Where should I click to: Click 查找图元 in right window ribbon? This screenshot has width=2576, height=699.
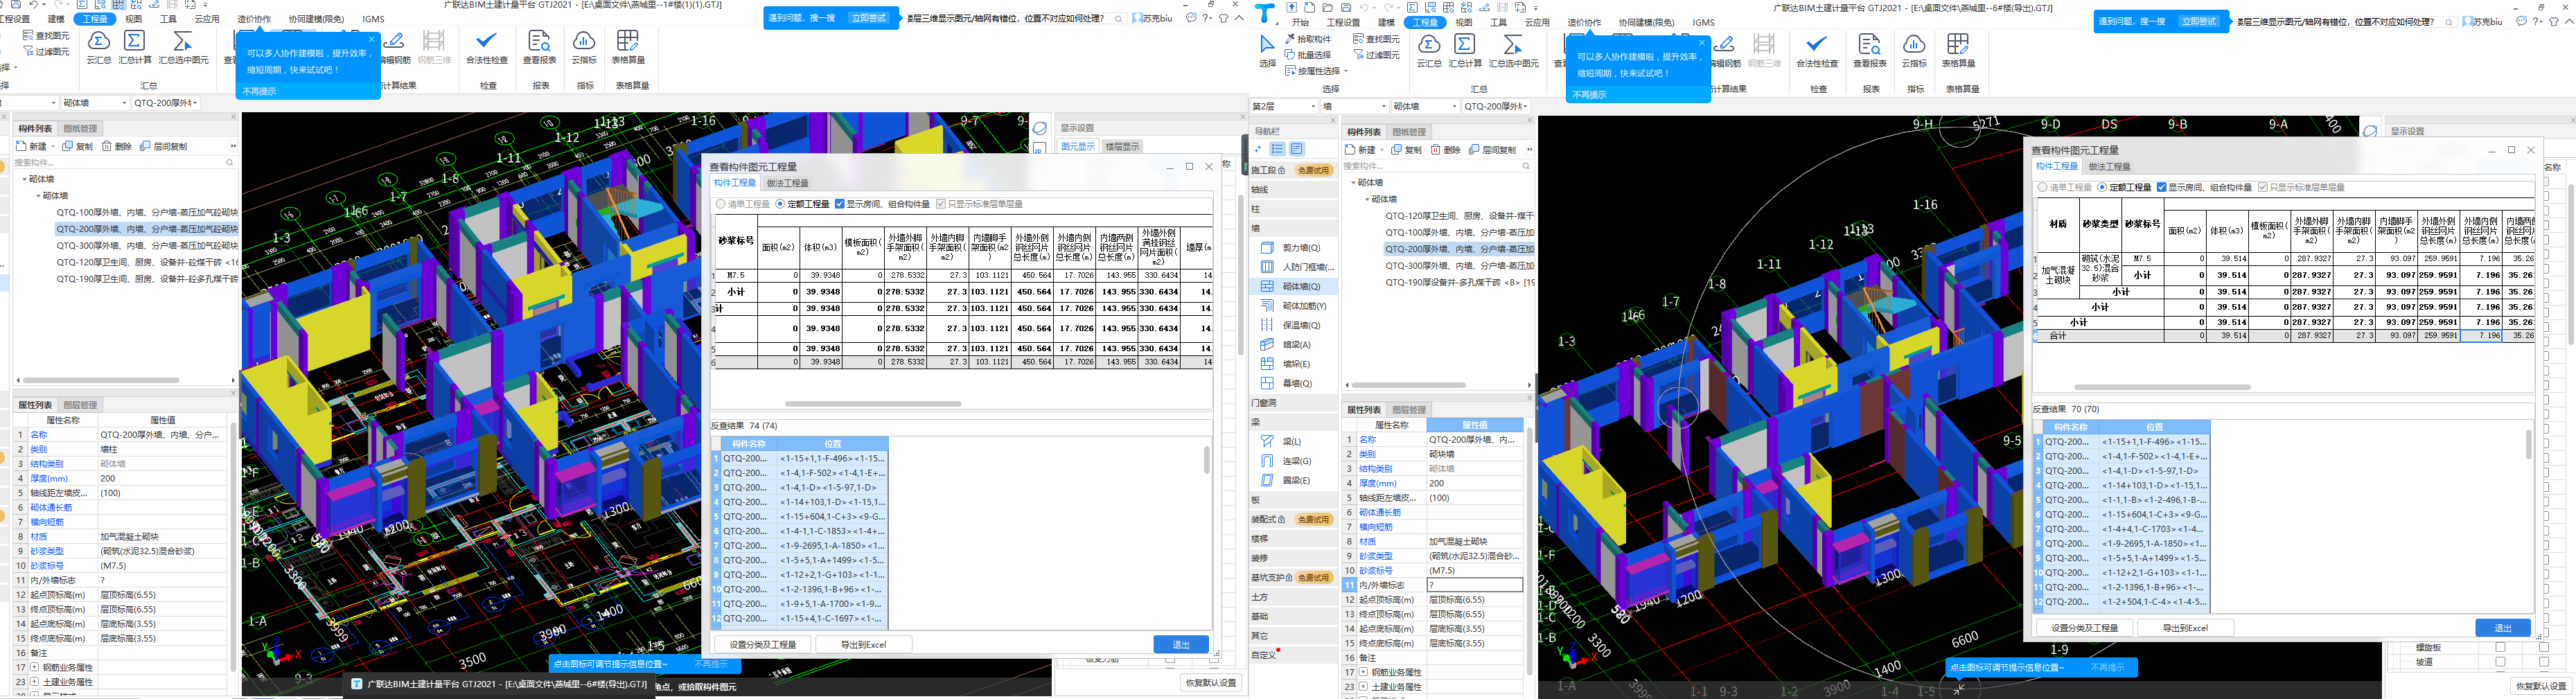pos(1375,39)
